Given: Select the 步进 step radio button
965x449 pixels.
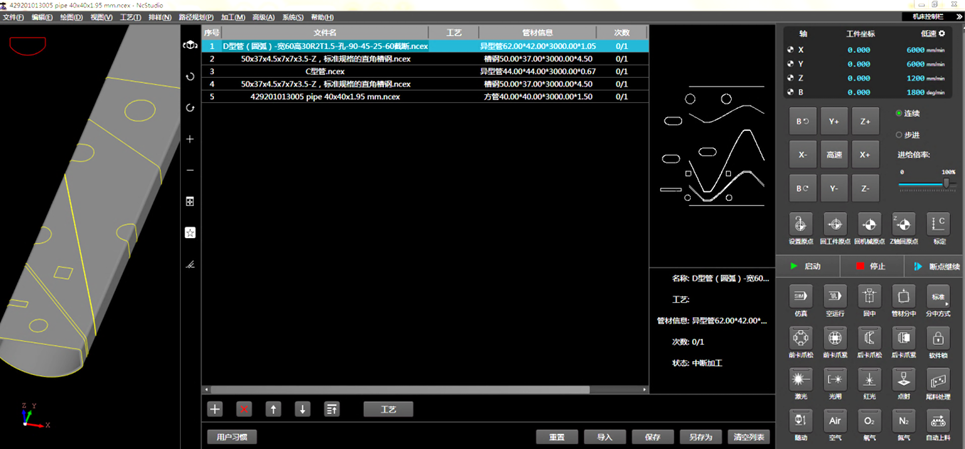Looking at the screenshot, I should point(899,135).
